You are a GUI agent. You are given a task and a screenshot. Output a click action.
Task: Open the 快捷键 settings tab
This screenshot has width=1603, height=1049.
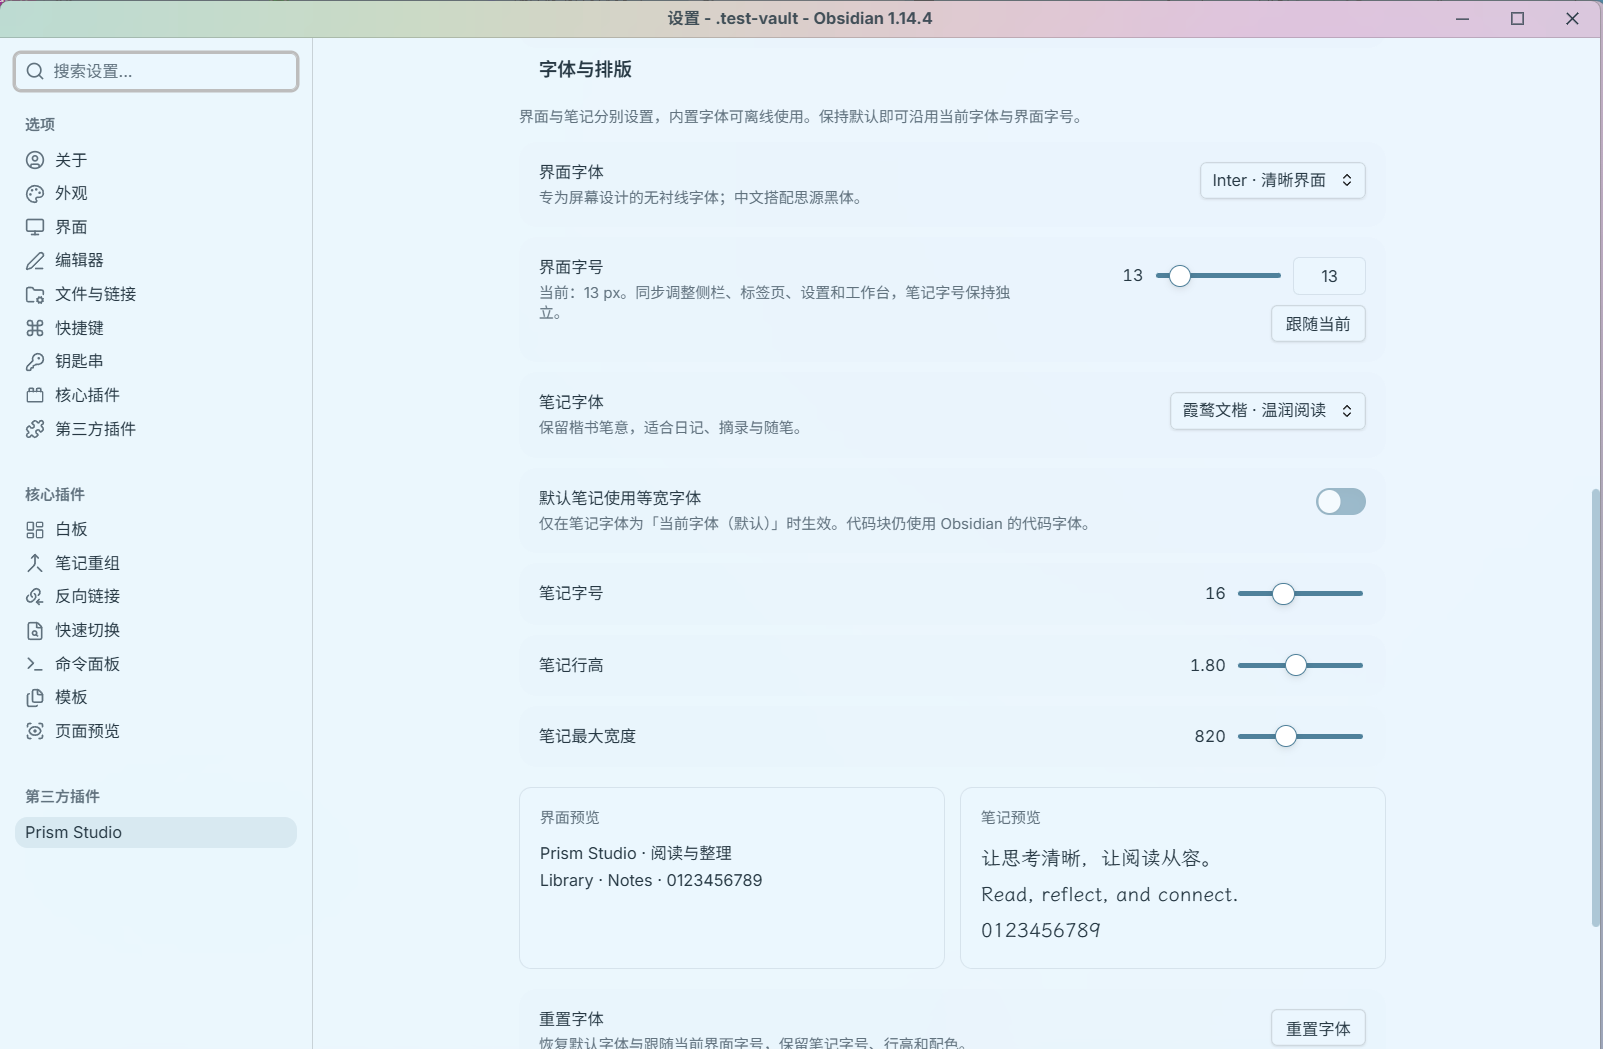(x=156, y=328)
